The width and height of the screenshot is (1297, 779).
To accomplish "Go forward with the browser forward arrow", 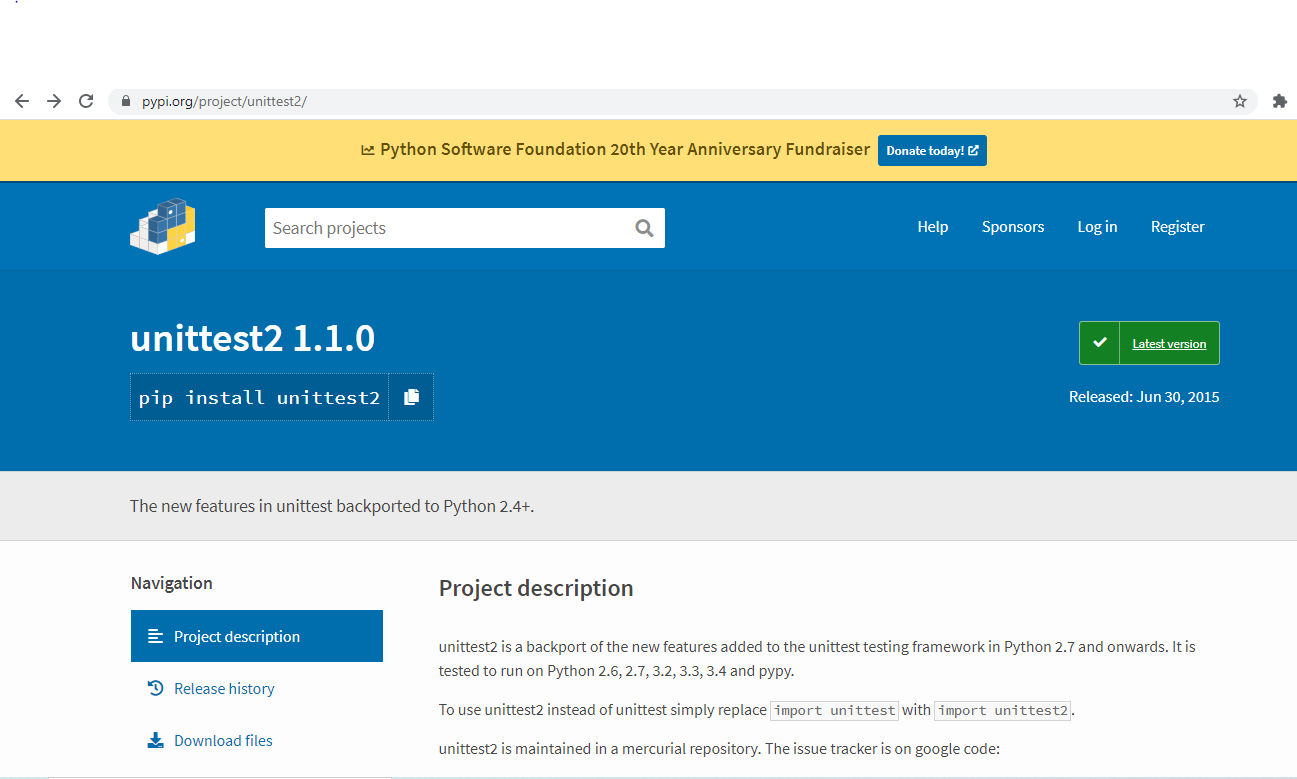I will [54, 101].
